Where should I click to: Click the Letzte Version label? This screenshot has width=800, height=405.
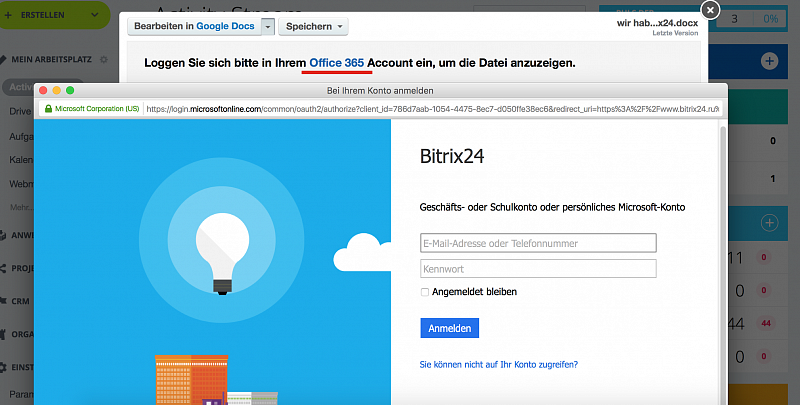[x=675, y=33]
